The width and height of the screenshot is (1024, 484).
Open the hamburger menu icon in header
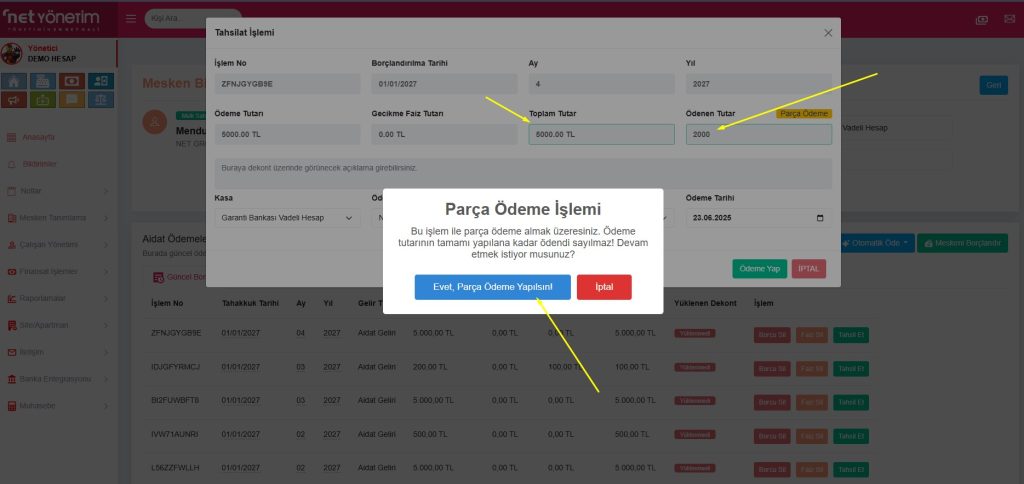point(131,19)
